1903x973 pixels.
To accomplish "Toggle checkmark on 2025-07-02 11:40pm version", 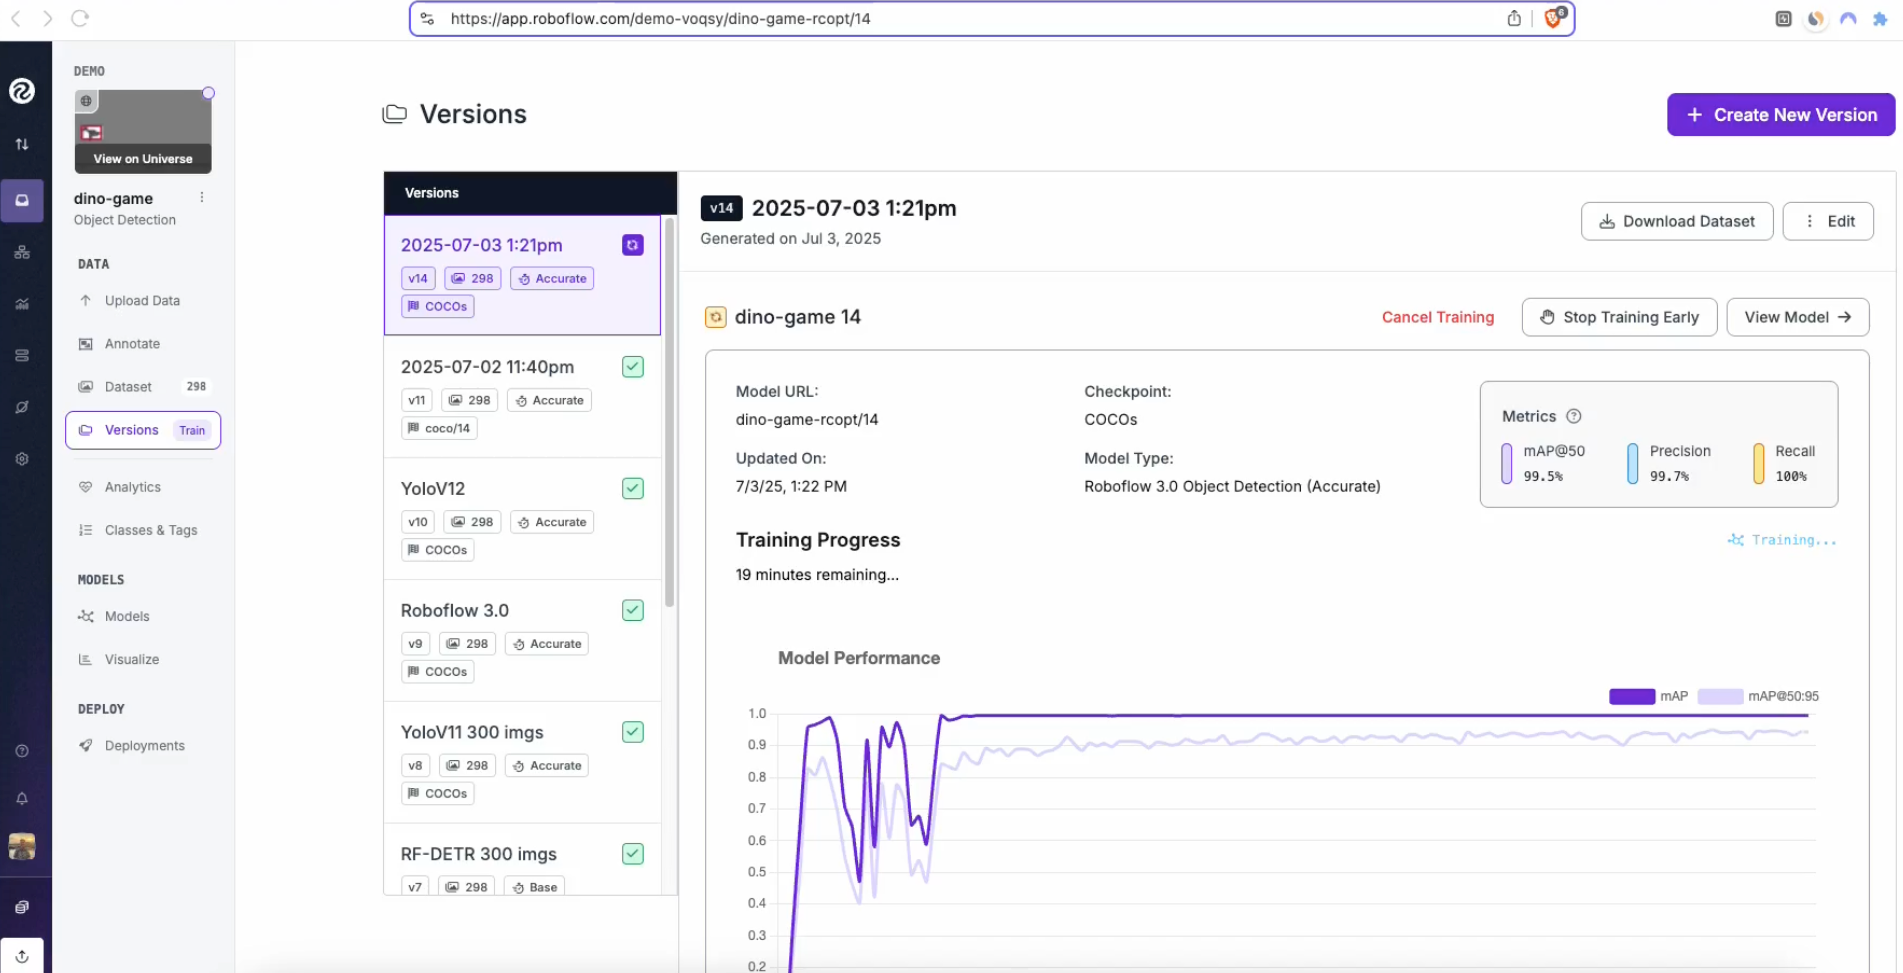I will tap(633, 367).
